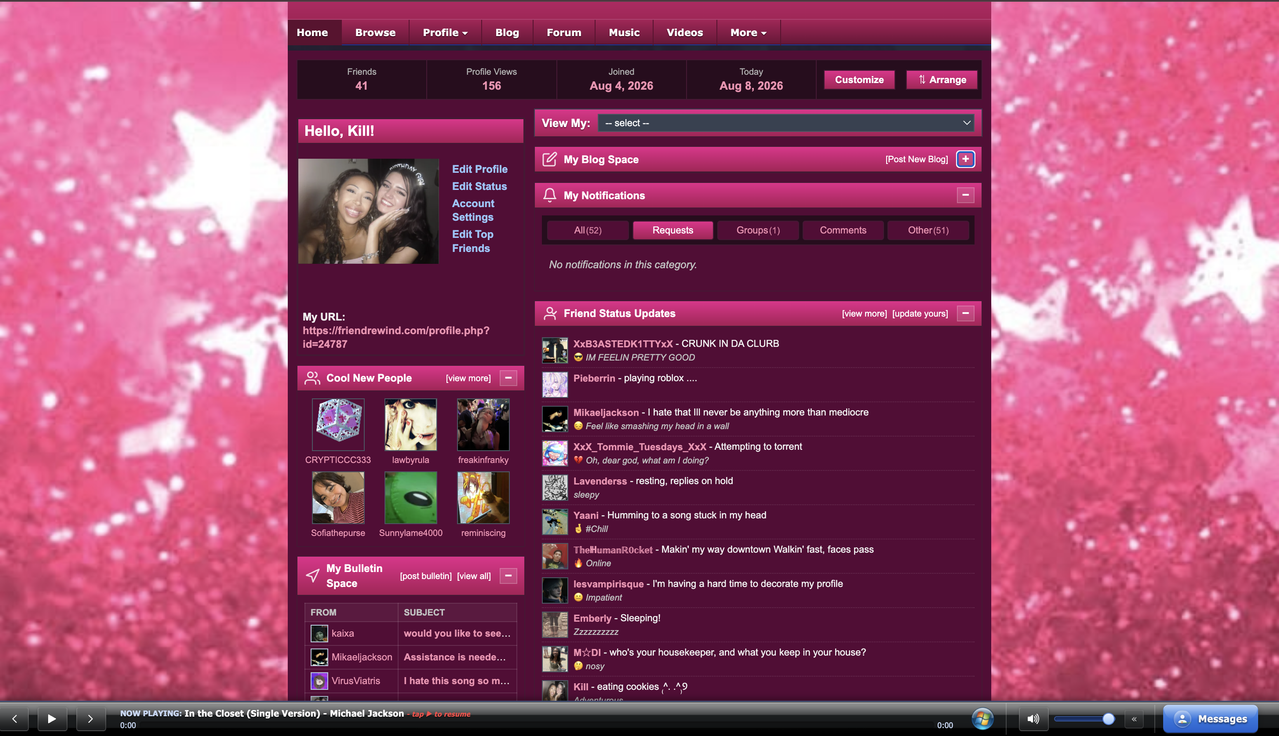Screen dimensions: 1279x736
Task: Click view all bulletins link
Action: (474, 576)
